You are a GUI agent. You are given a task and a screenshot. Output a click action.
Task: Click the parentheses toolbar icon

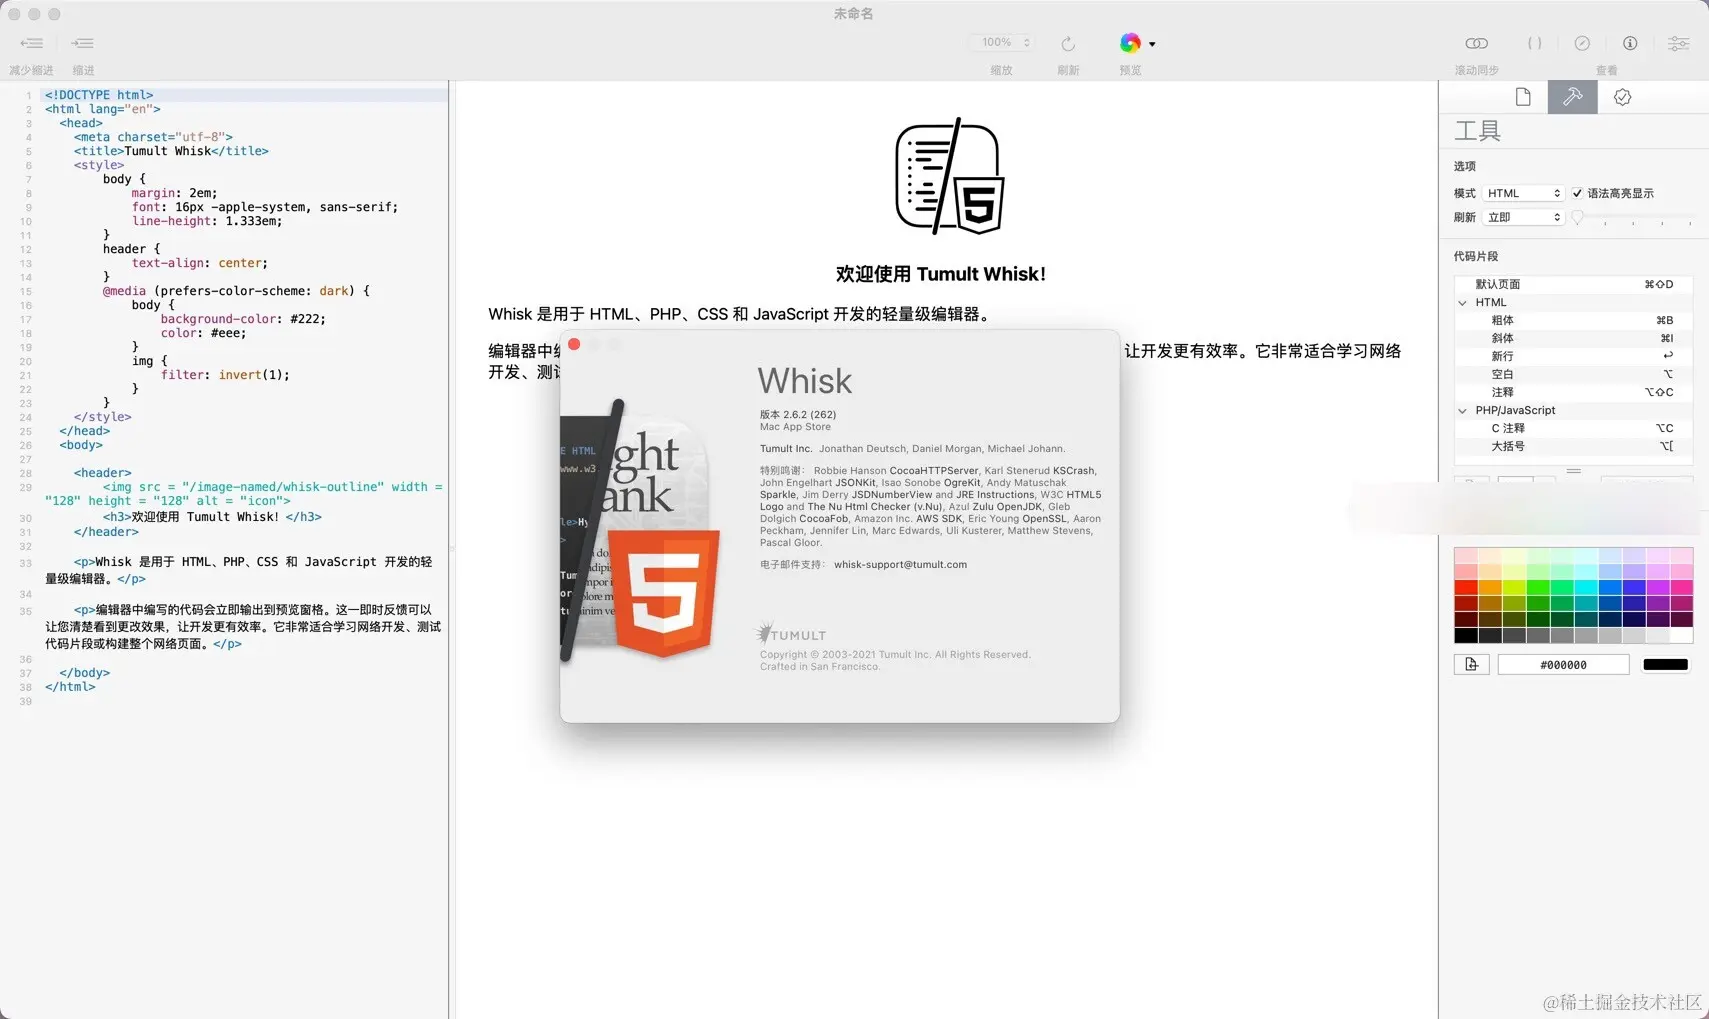pos(1534,43)
